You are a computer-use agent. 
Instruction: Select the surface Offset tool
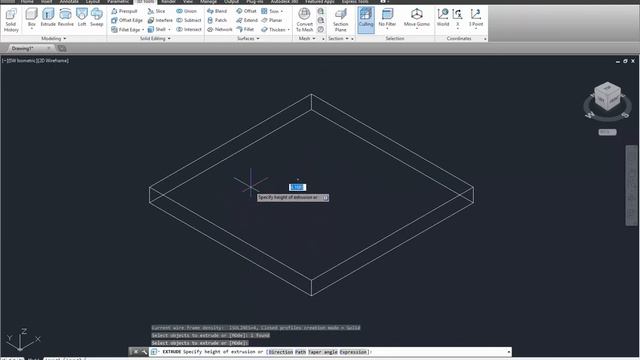(246, 11)
